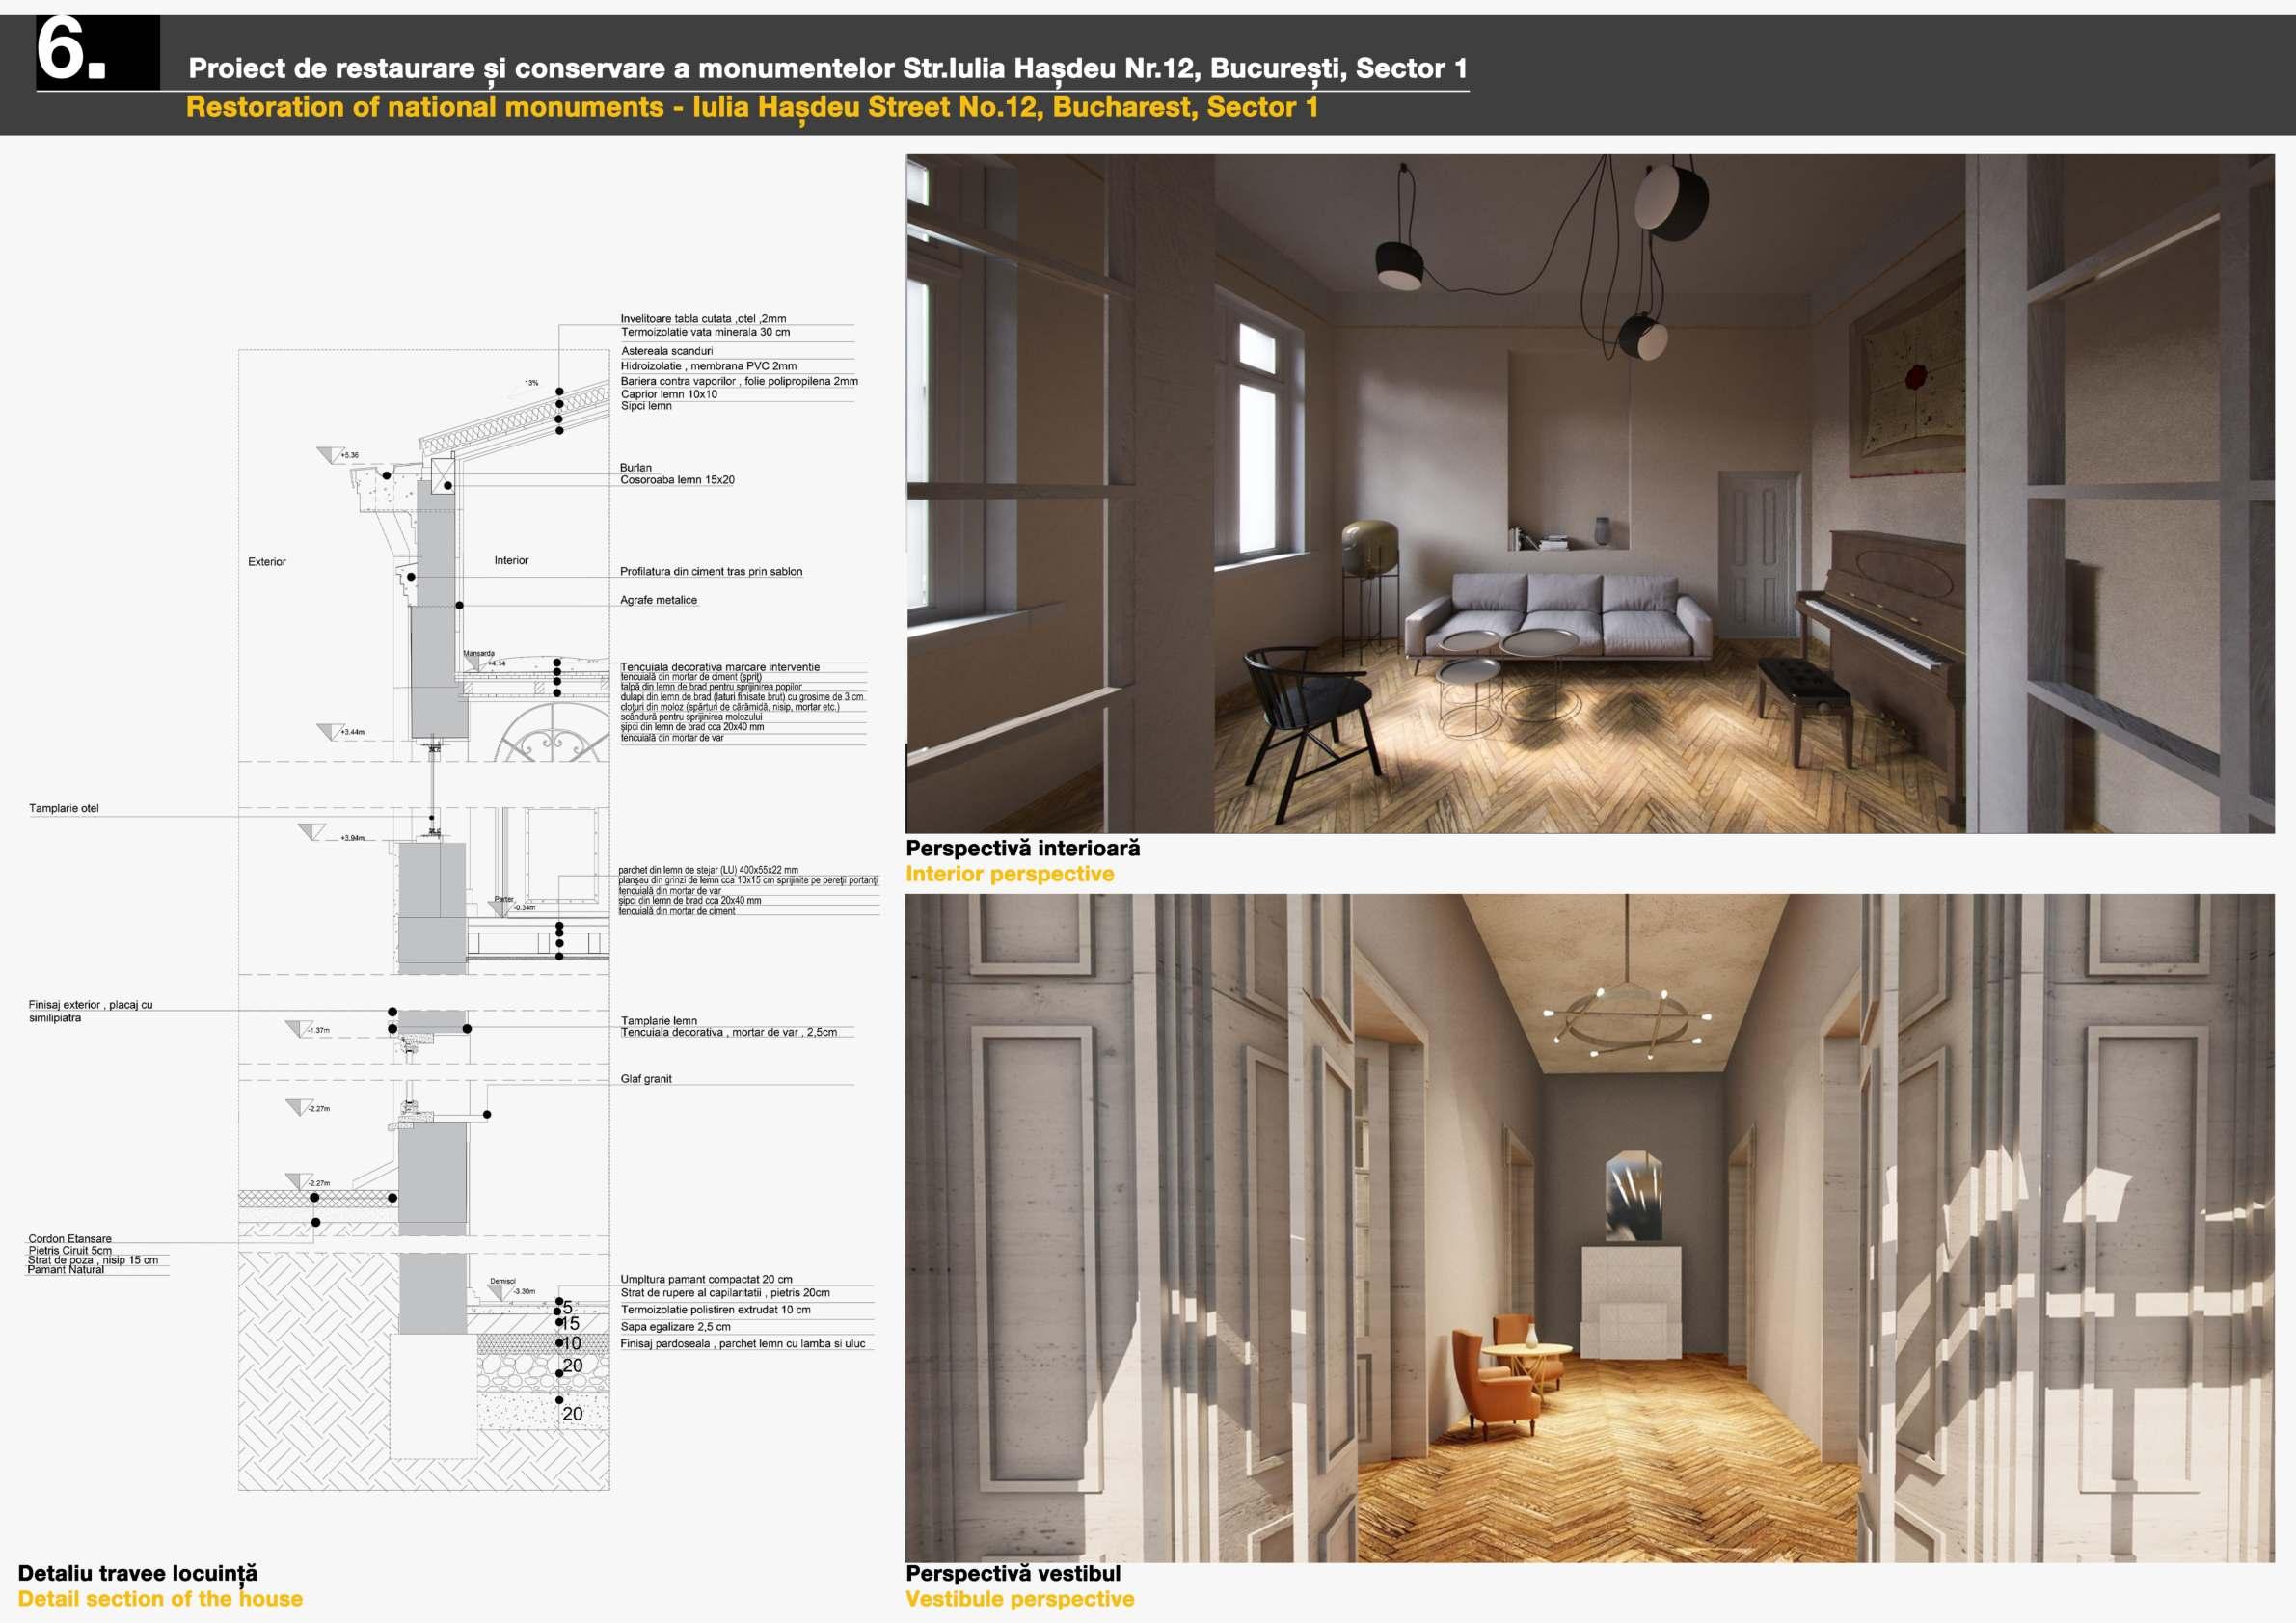
Task: Click the 'Interior' label in the section drawing
Action: coord(511,561)
